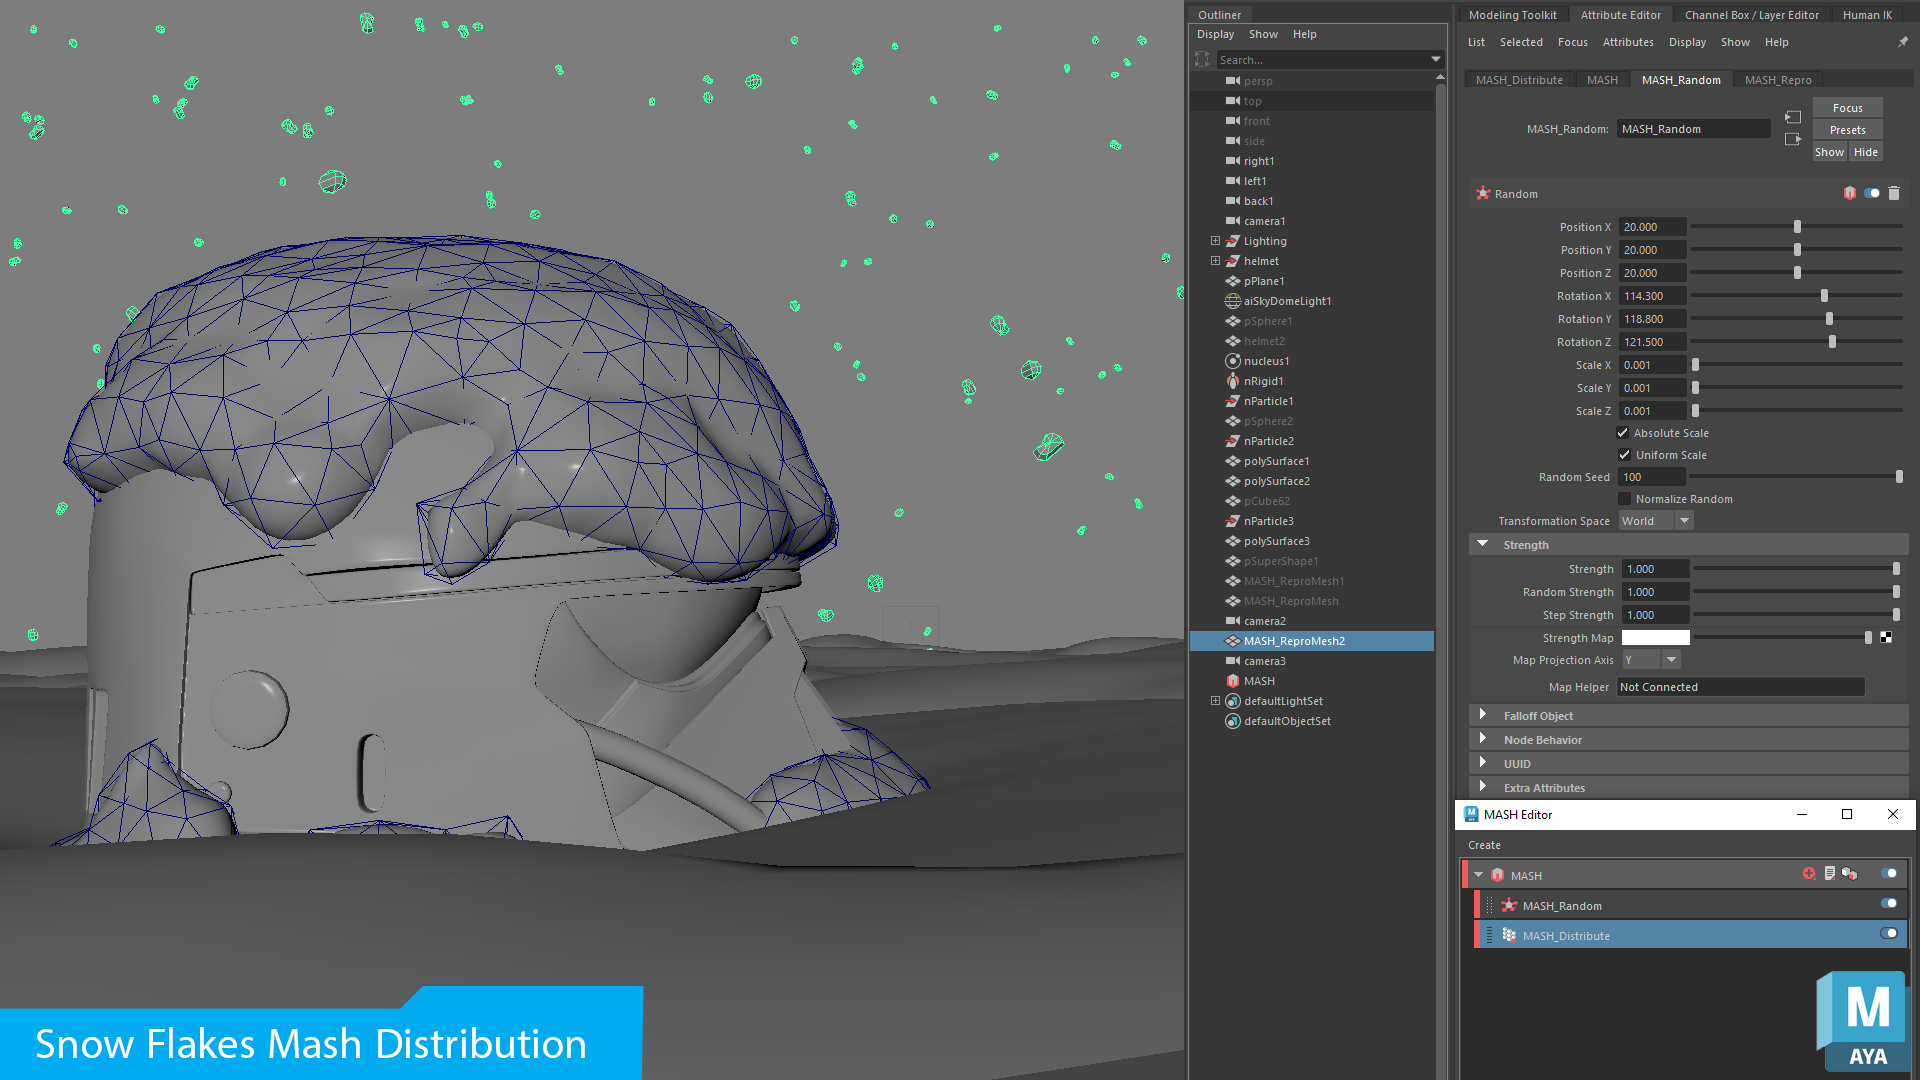Enable Normalize Random checkbox
Viewport: 1920px width, 1080px height.
point(1624,499)
